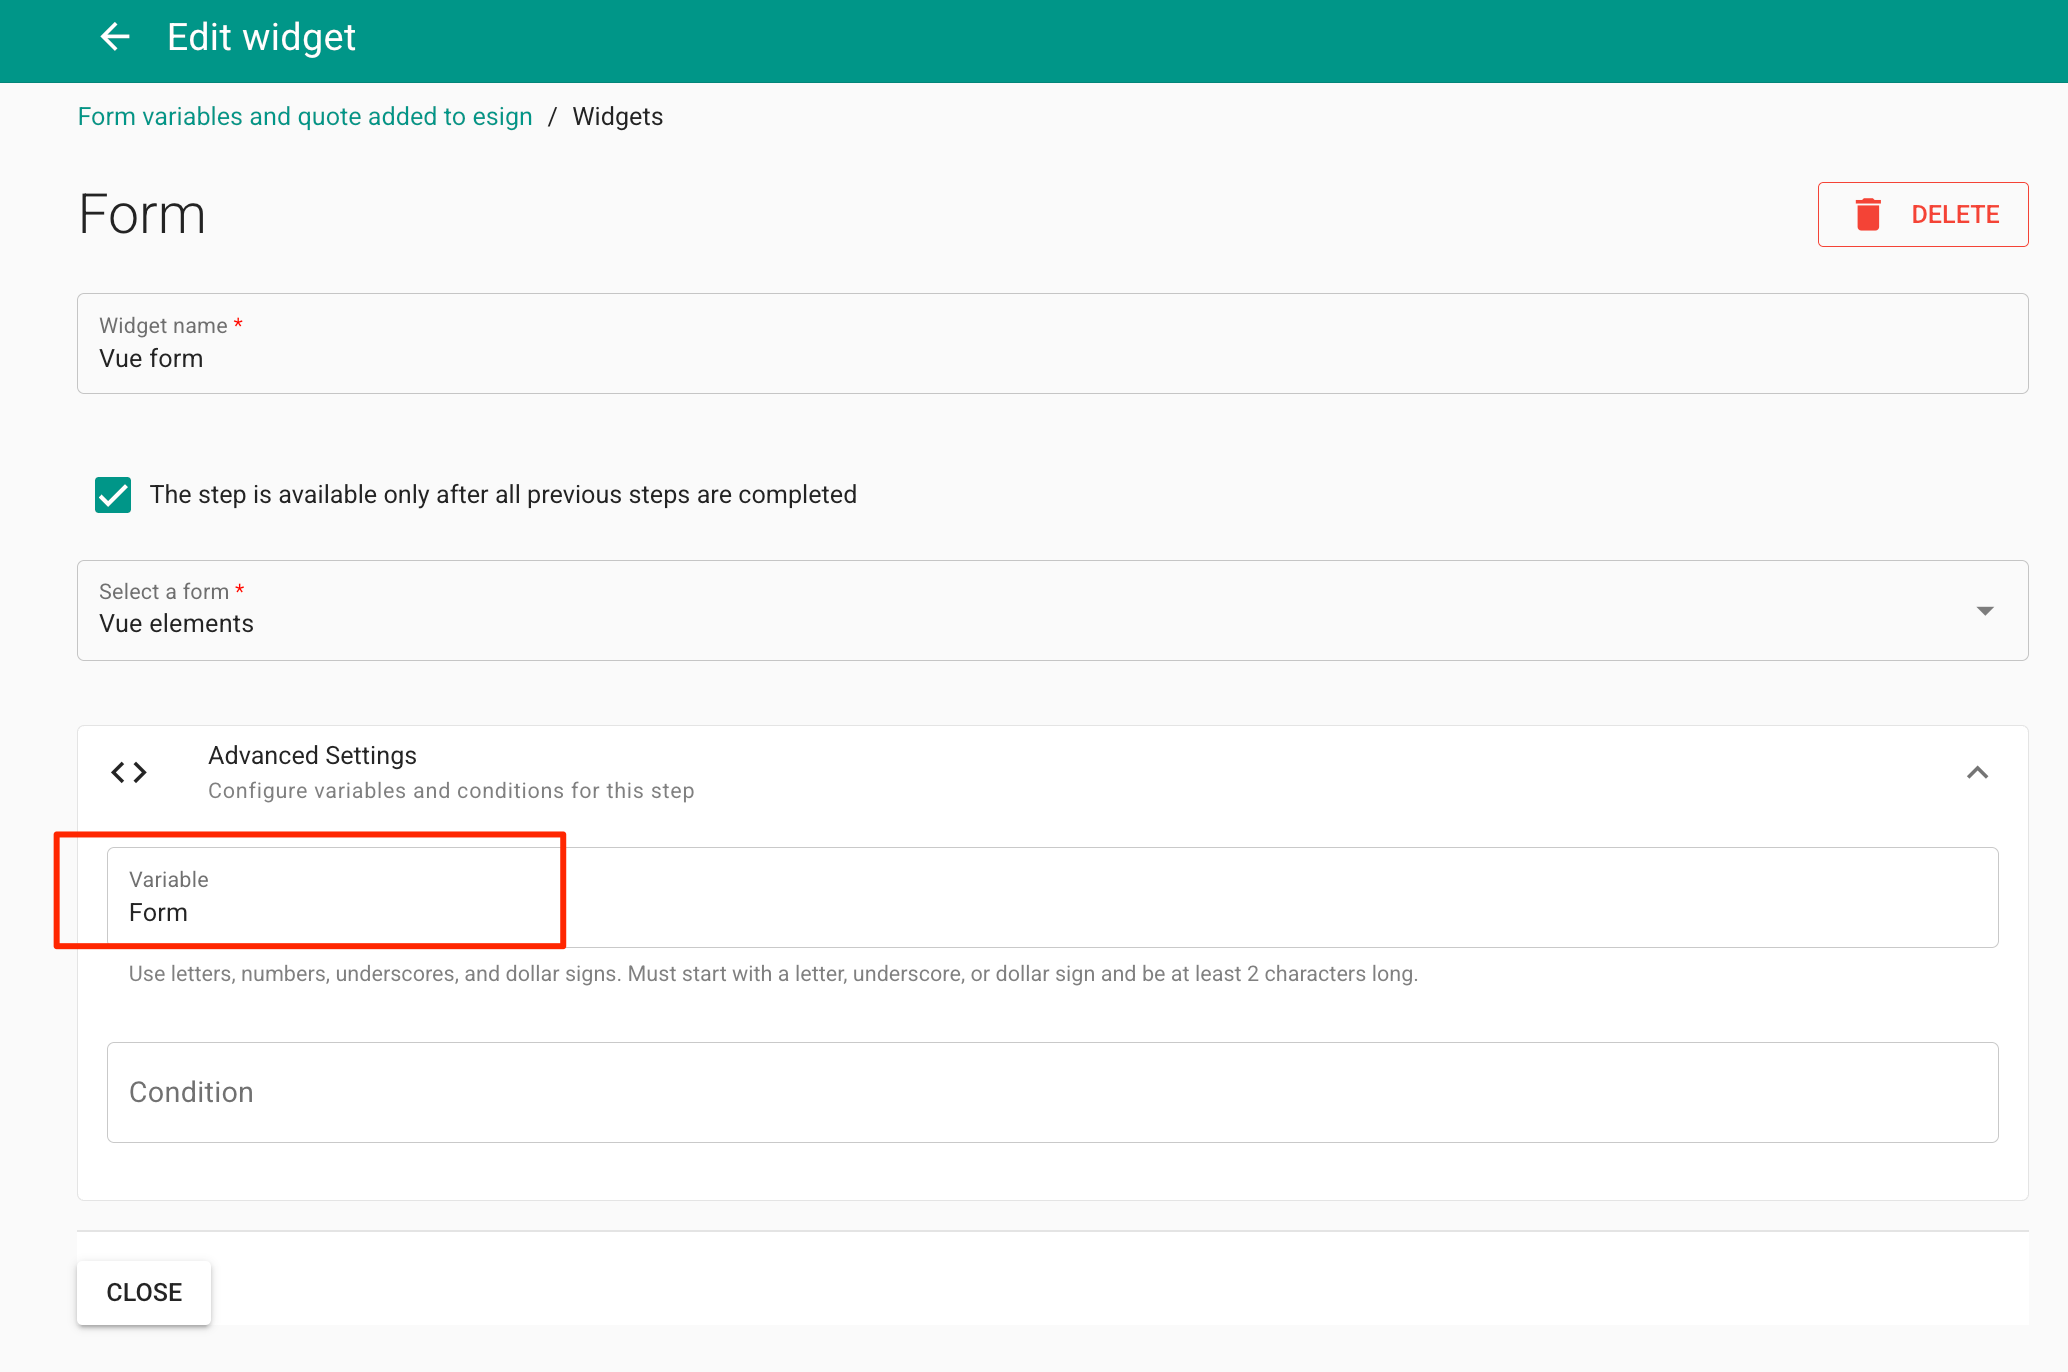Click the dropdown arrow in the Select a form field
Image resolution: width=2068 pixels, height=1372 pixels.
tap(1985, 610)
